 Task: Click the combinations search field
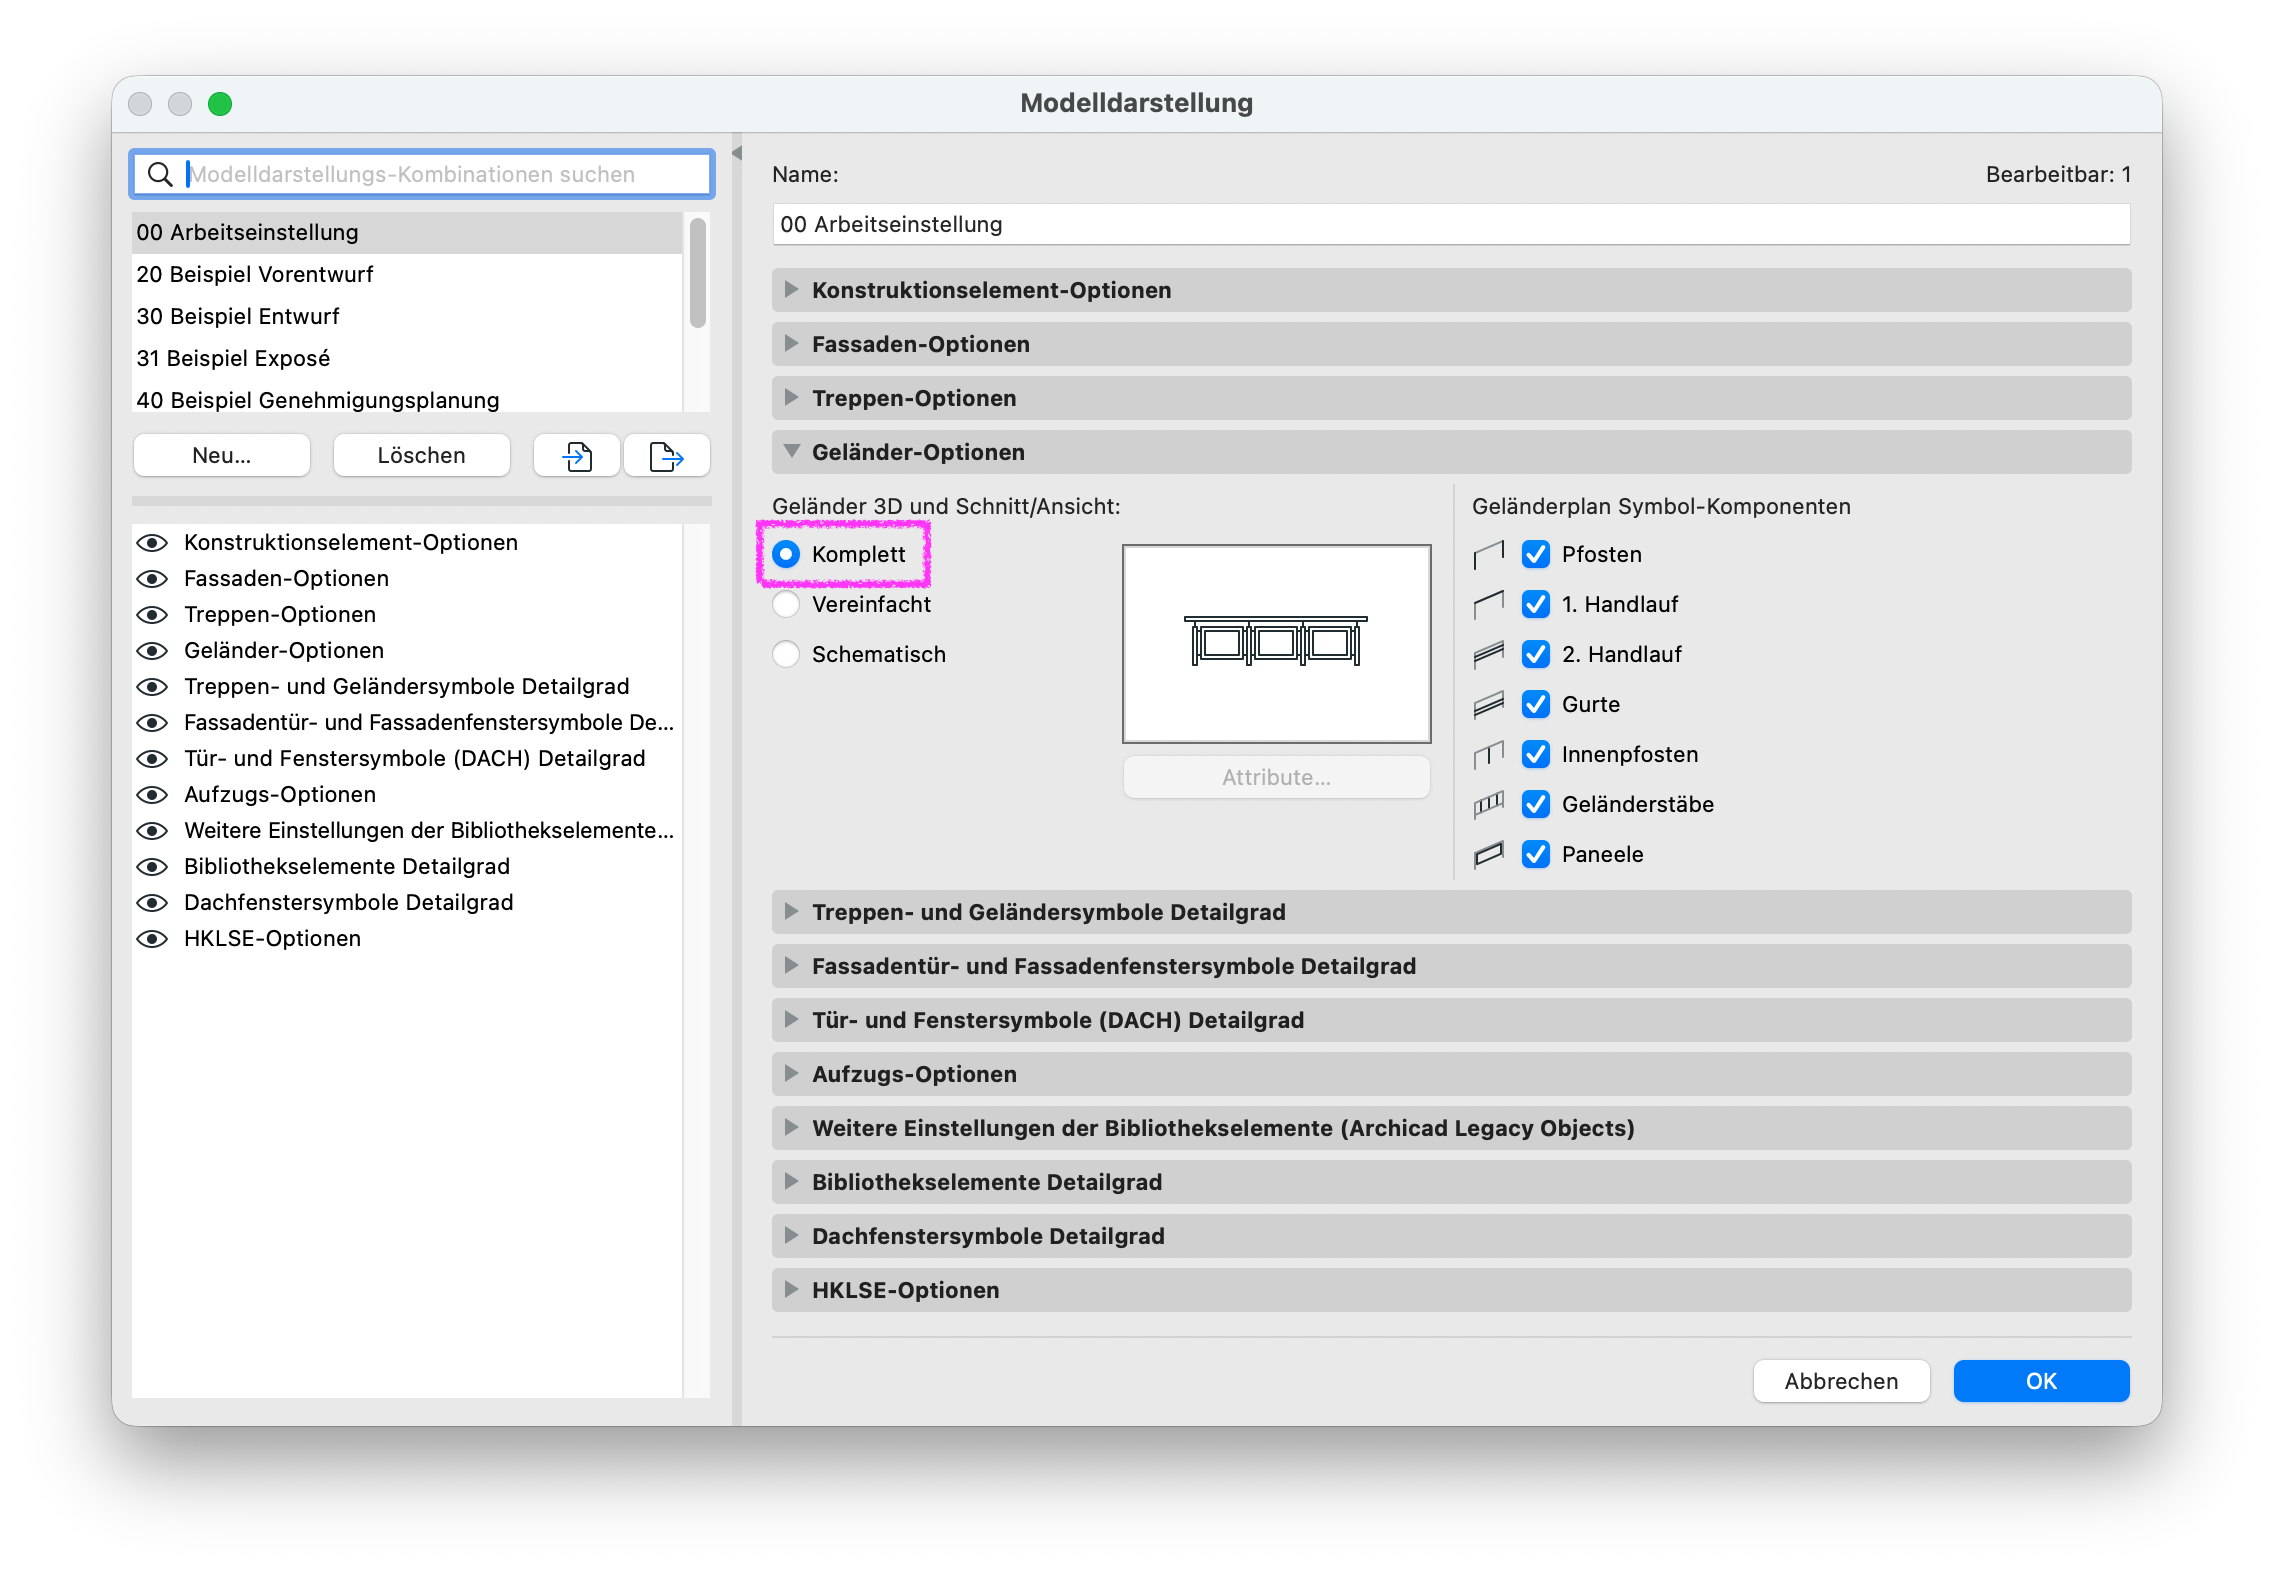[x=421, y=174]
